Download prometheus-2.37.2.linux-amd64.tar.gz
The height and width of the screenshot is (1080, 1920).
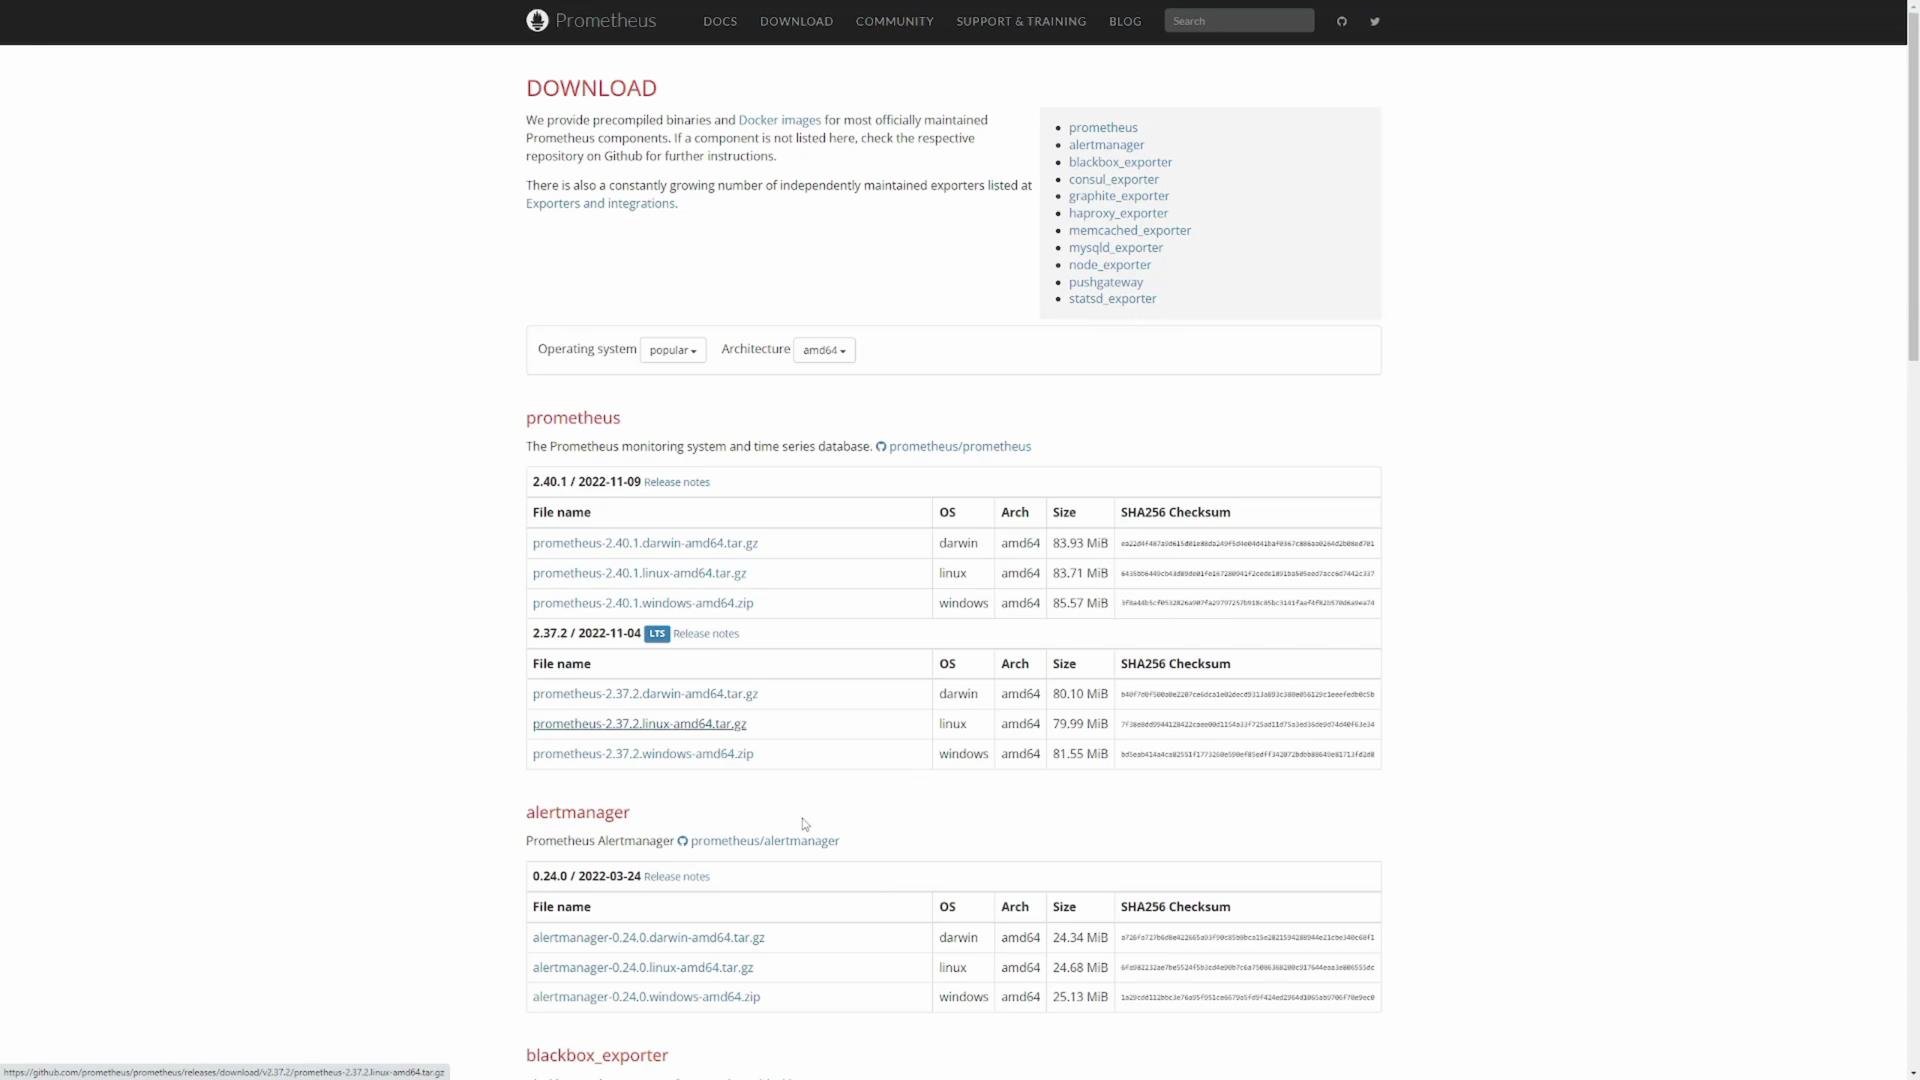639,724
